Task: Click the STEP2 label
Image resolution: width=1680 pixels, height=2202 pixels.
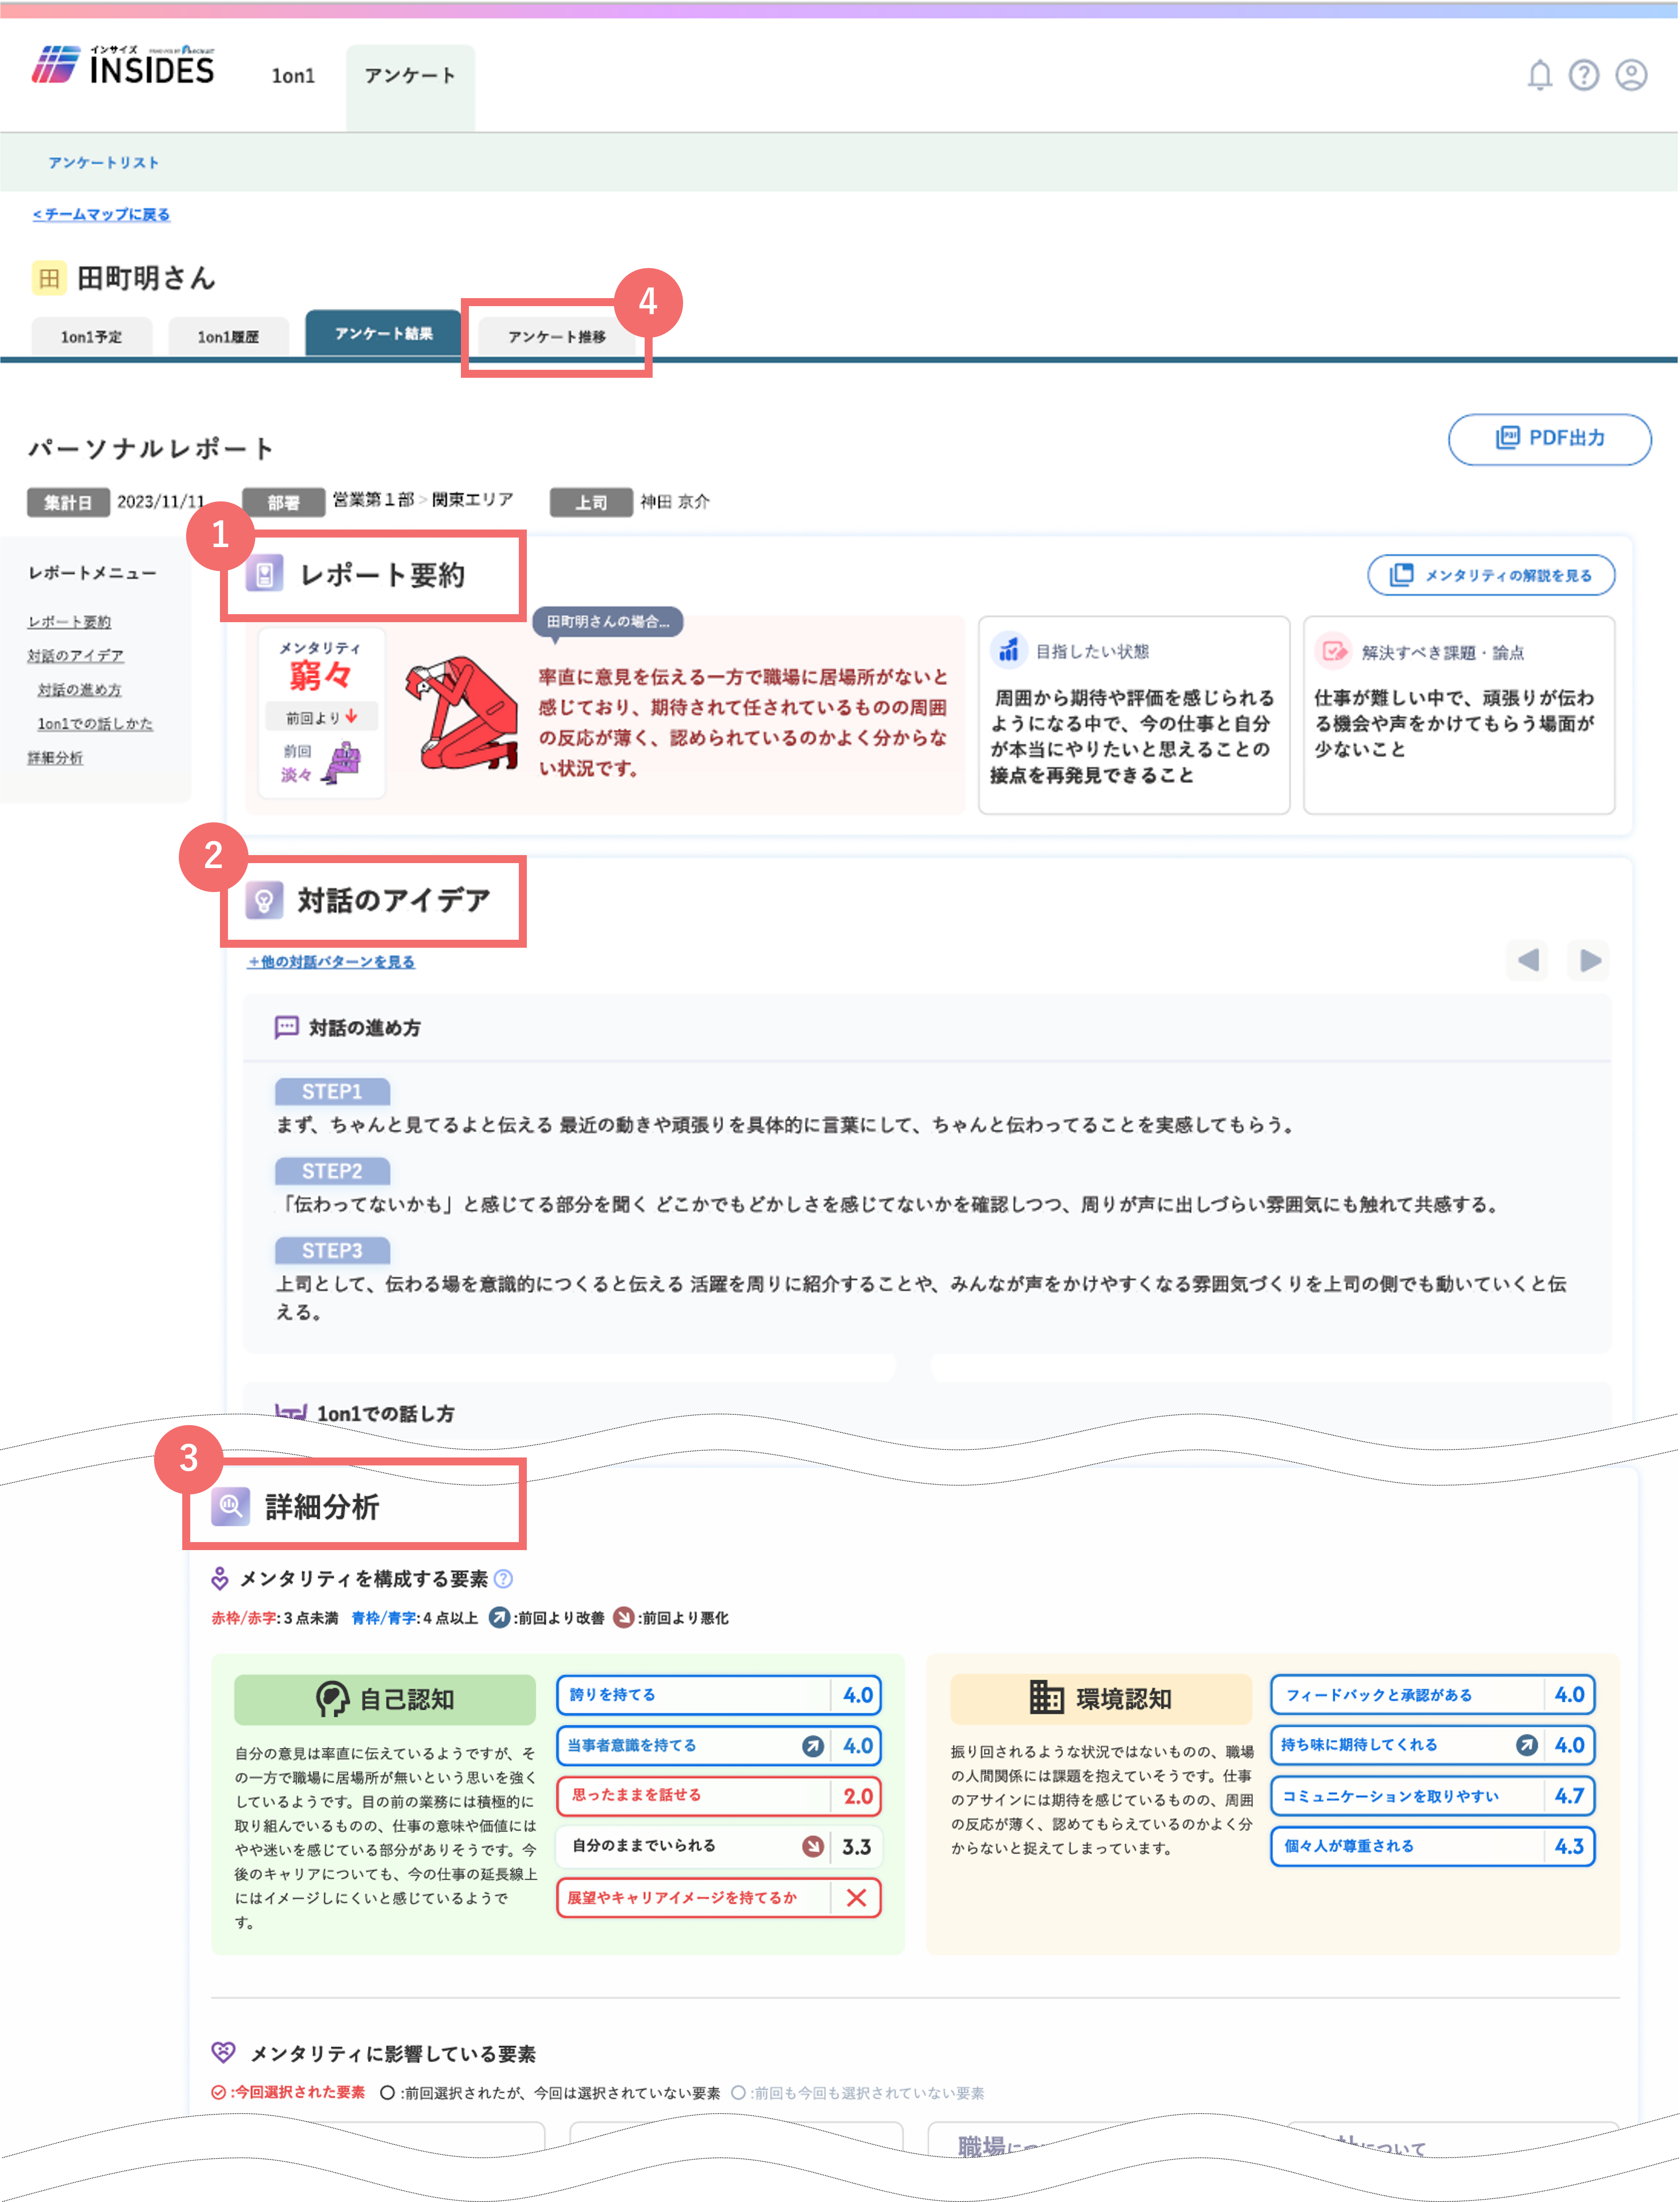Action: pos(332,1171)
